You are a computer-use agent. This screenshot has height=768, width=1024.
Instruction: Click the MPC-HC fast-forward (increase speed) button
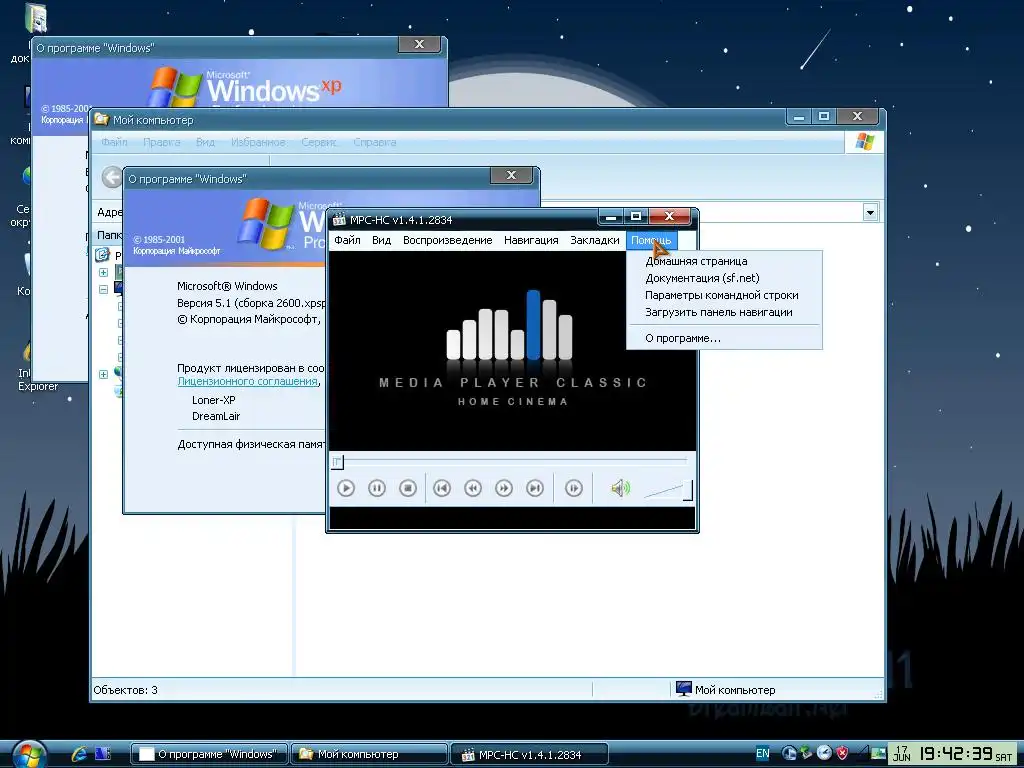[504, 488]
